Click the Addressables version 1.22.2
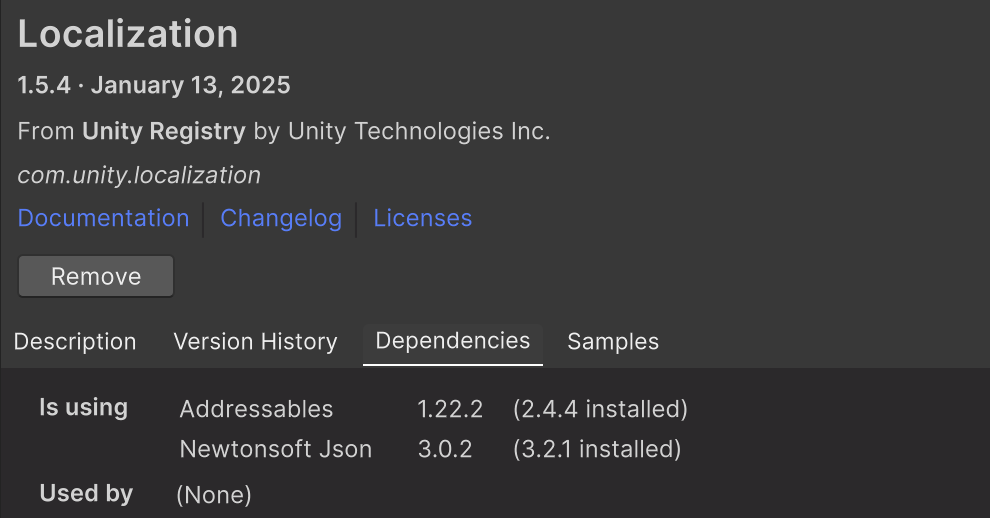This screenshot has width=990, height=518. 450,409
